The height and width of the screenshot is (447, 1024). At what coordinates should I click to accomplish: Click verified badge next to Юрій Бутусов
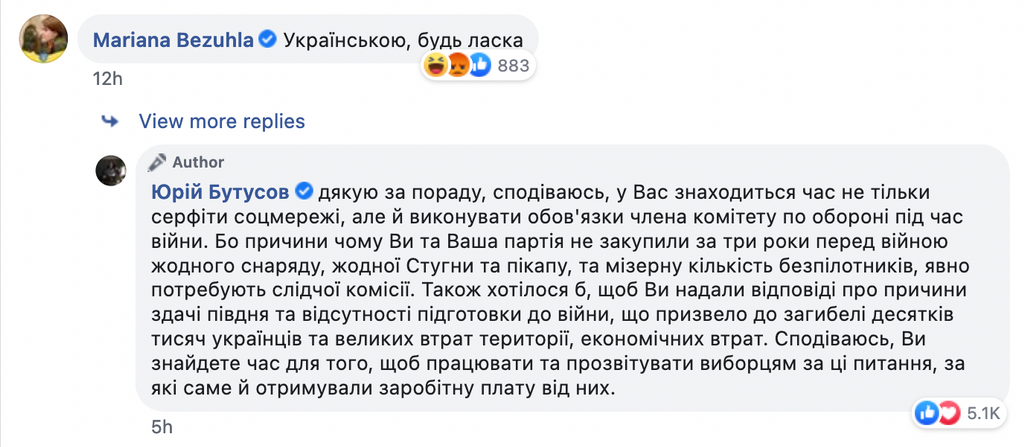coord(303,191)
